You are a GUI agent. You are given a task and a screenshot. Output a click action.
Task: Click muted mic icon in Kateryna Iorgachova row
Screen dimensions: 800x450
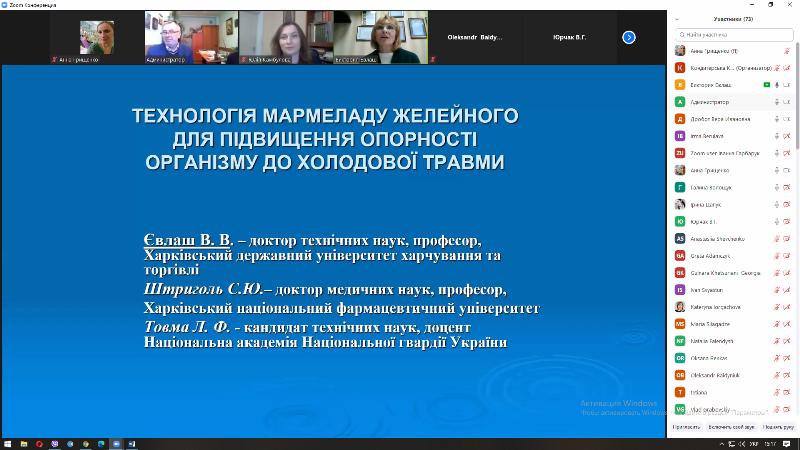[777, 307]
